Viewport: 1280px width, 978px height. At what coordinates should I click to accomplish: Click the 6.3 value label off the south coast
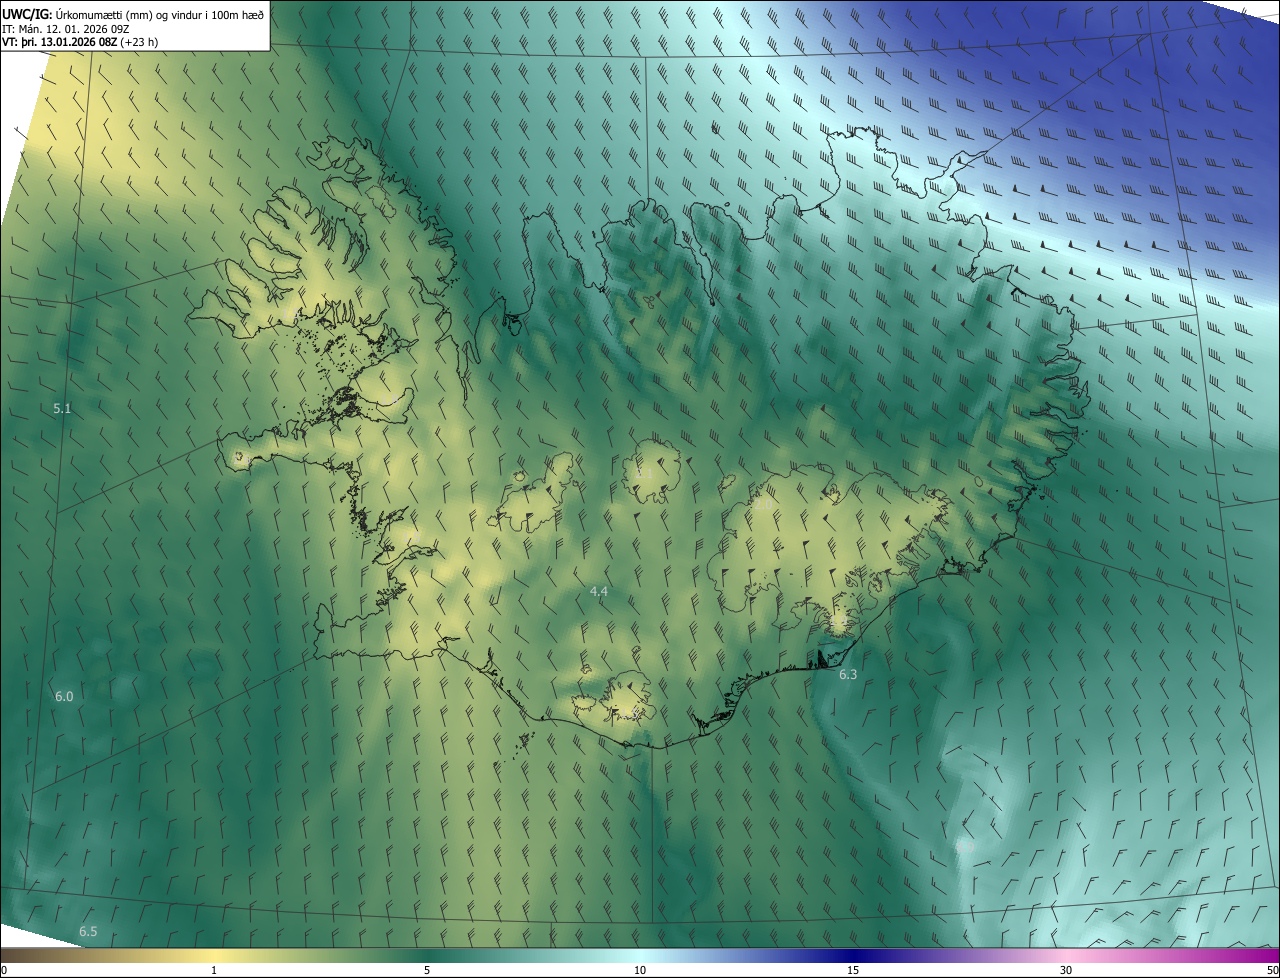[x=848, y=675]
